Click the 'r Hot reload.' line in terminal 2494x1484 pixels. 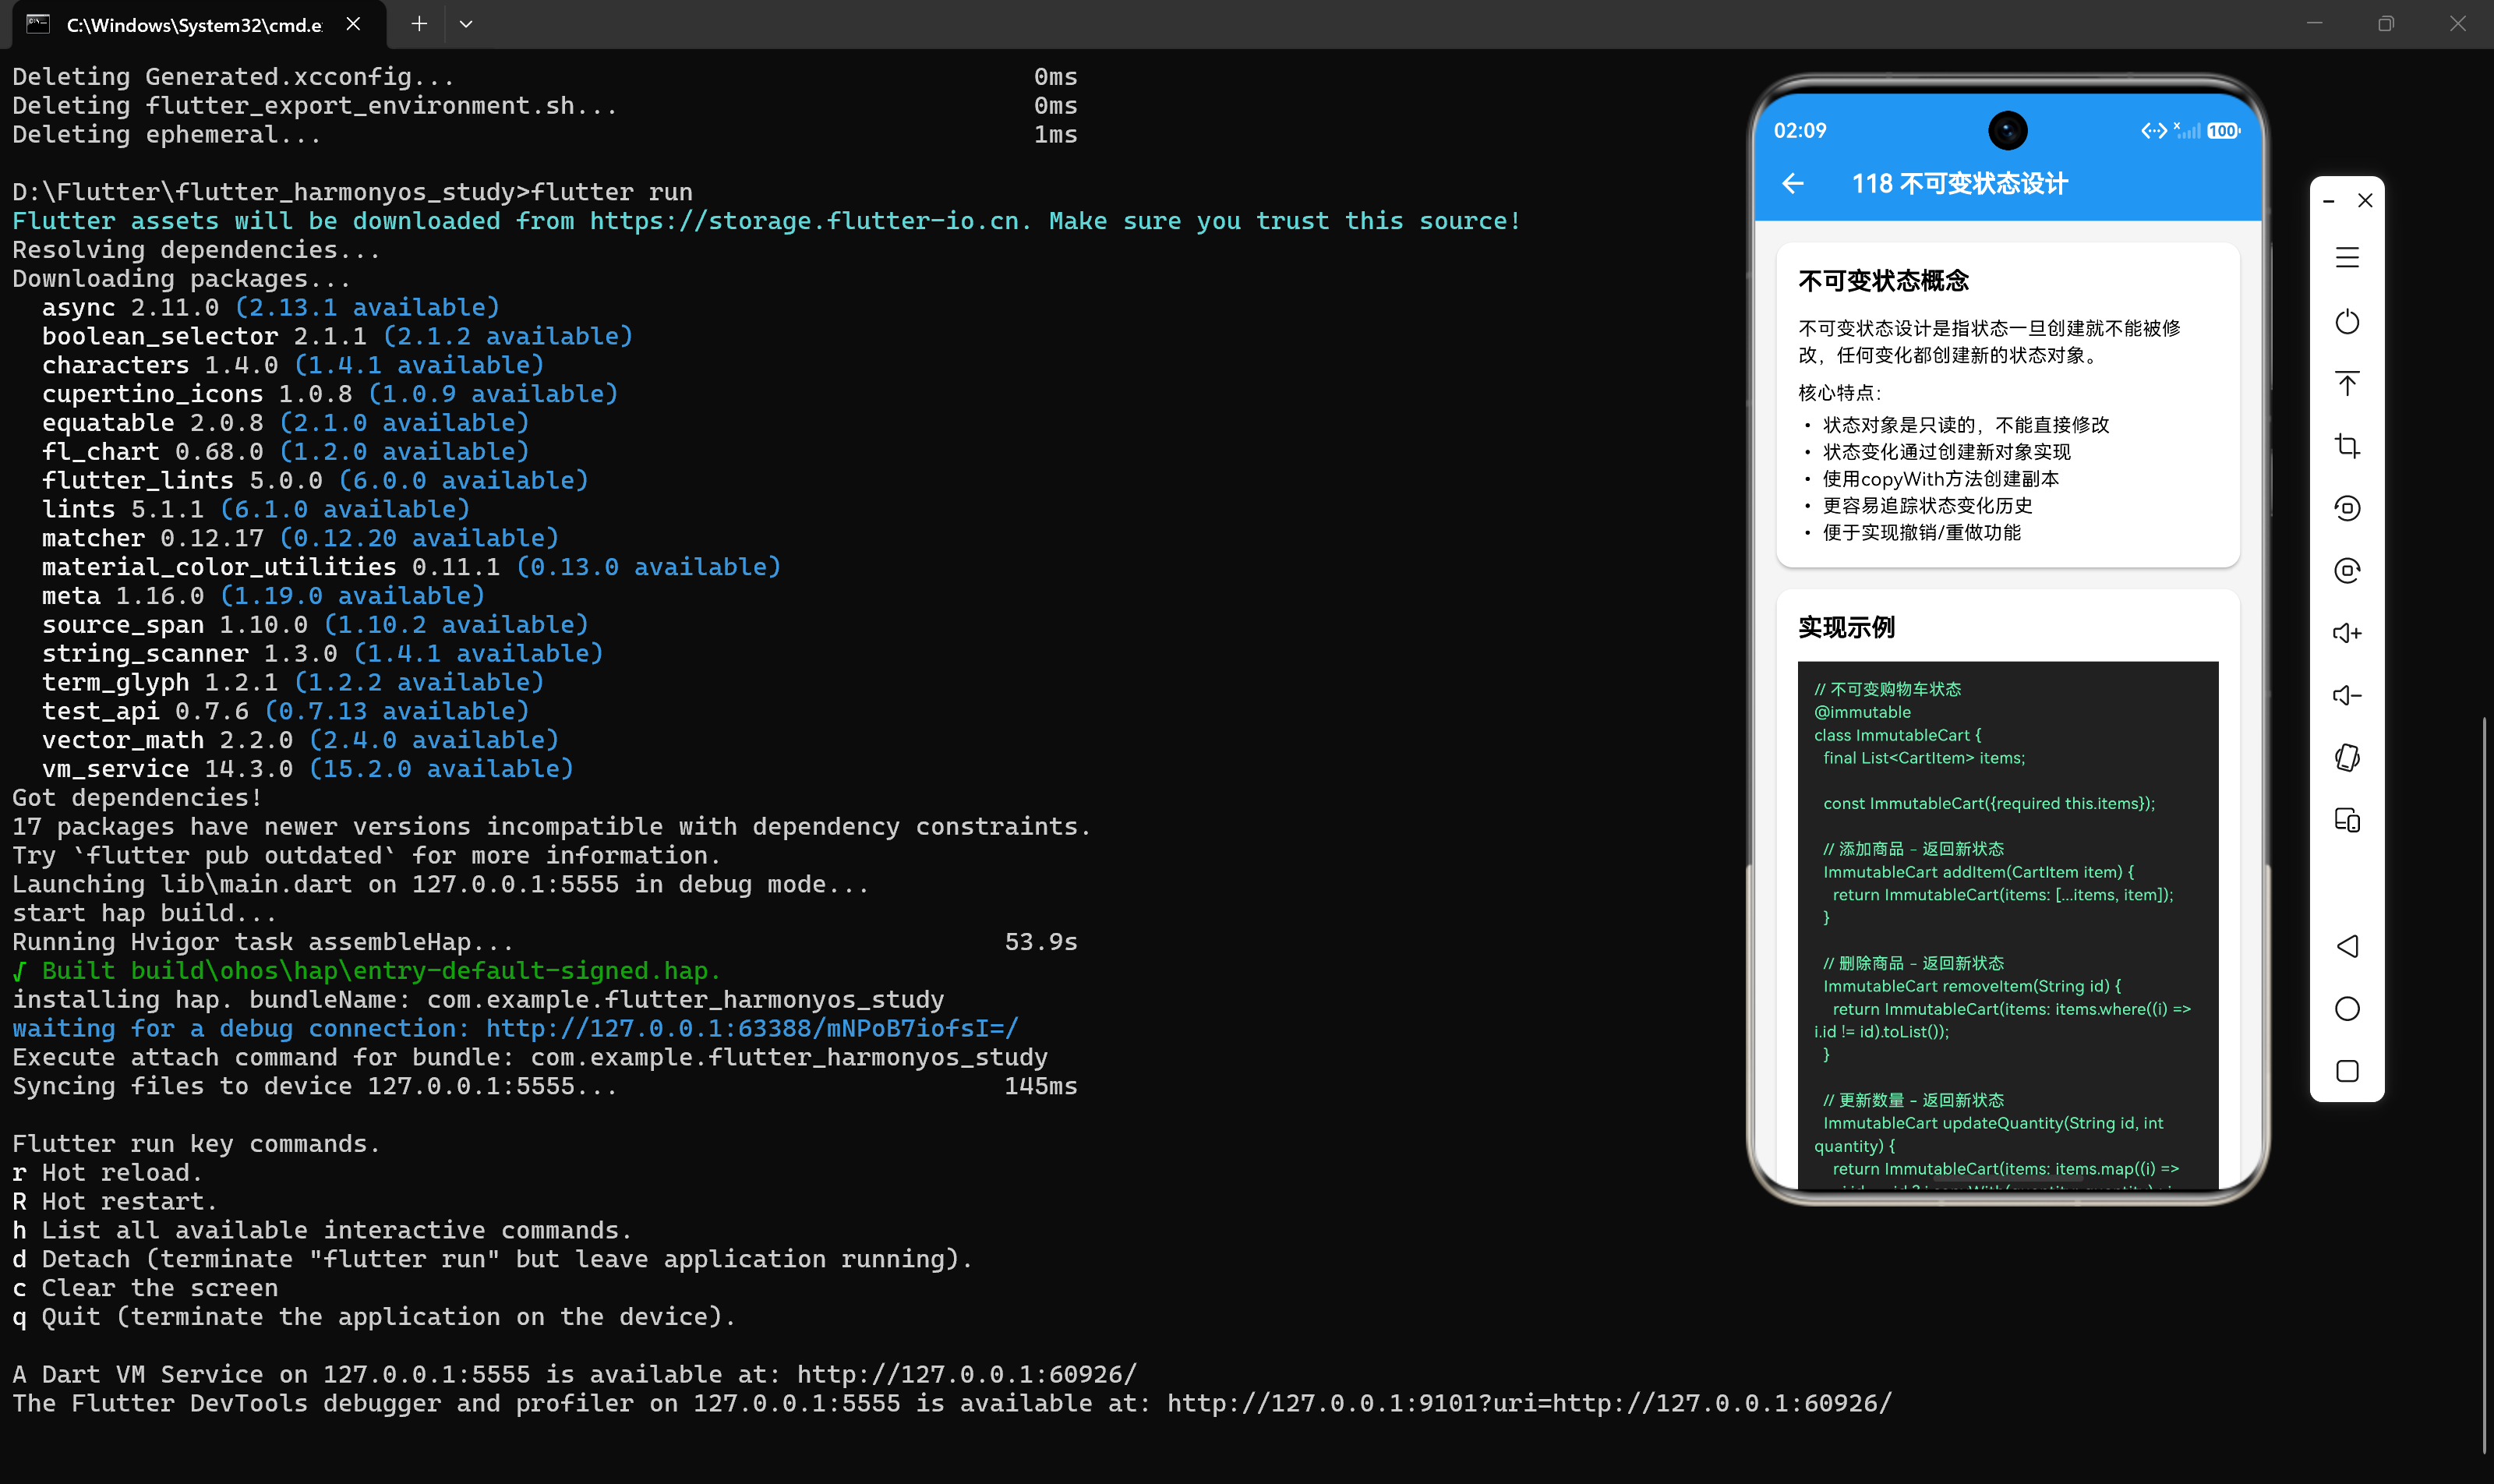click(x=107, y=1172)
